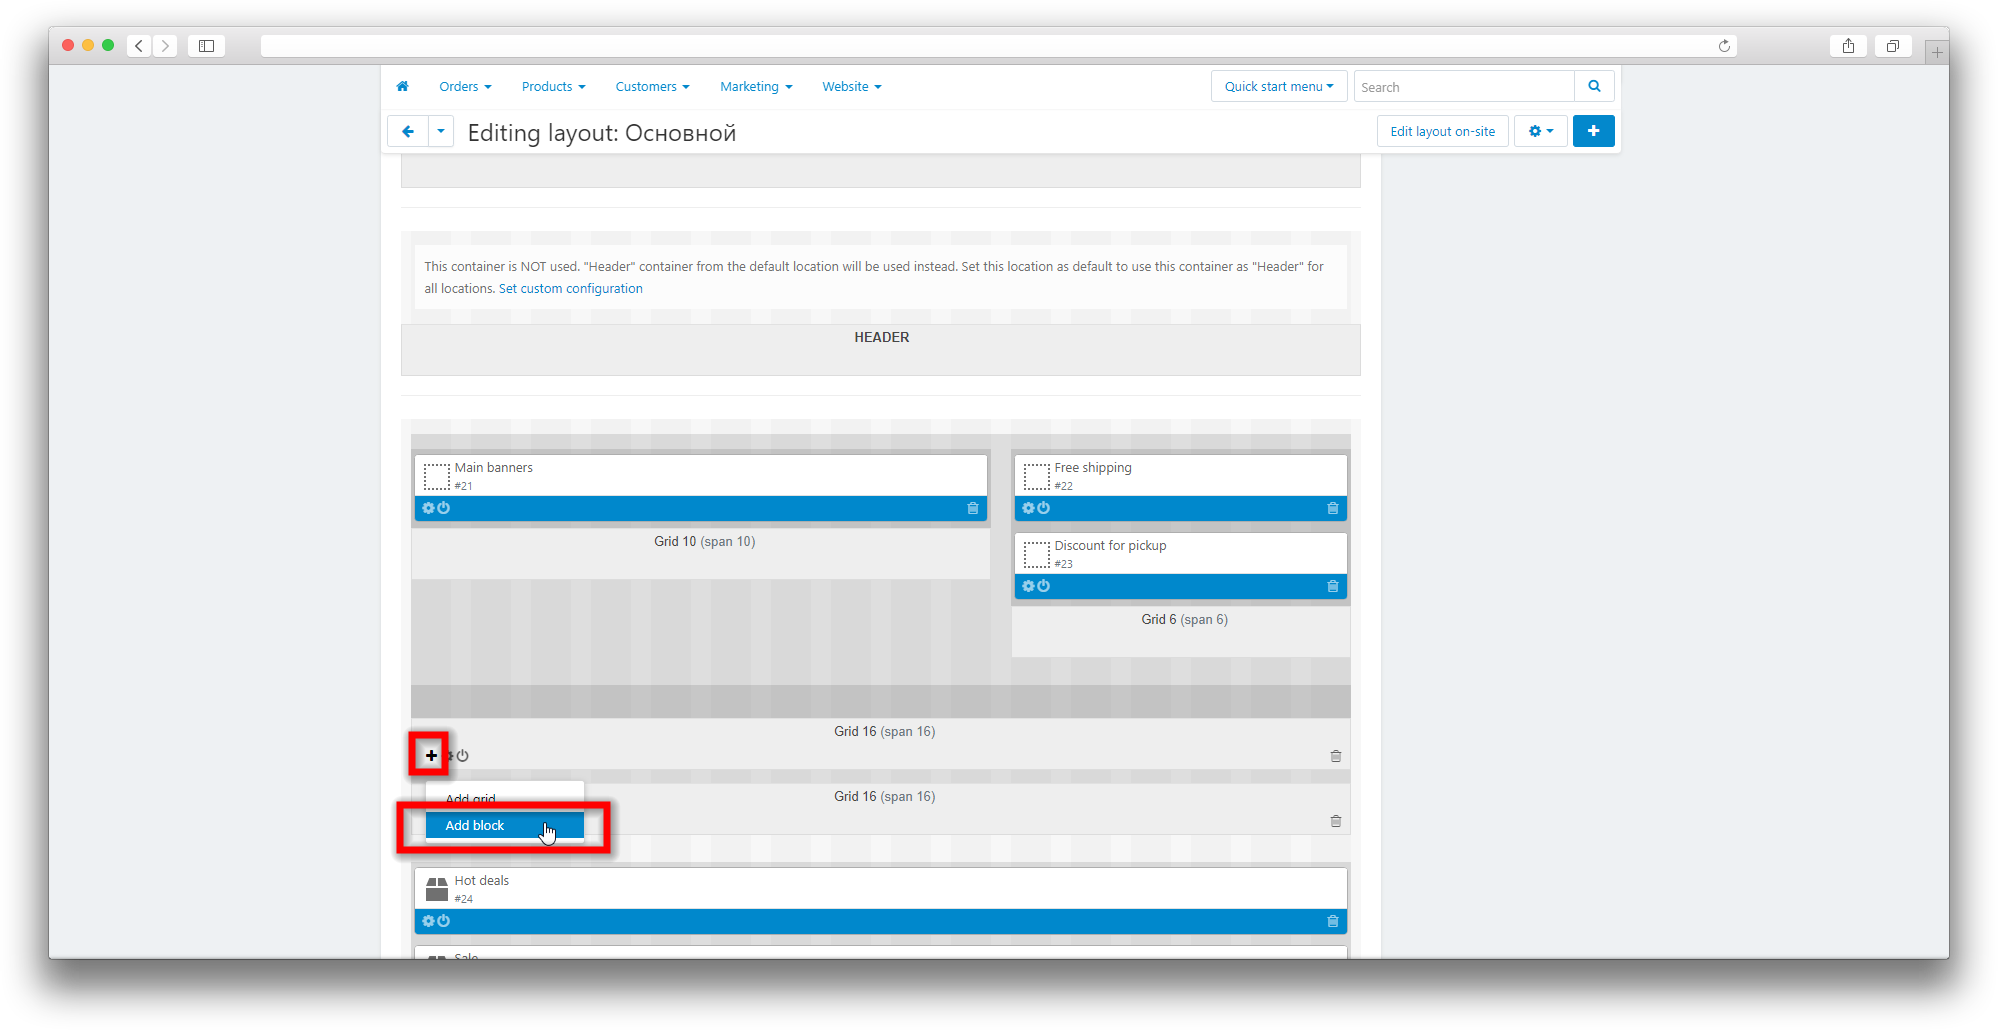The height and width of the screenshot is (1030, 1998).
Task: Click the Edit layout on-site button
Action: [1442, 131]
